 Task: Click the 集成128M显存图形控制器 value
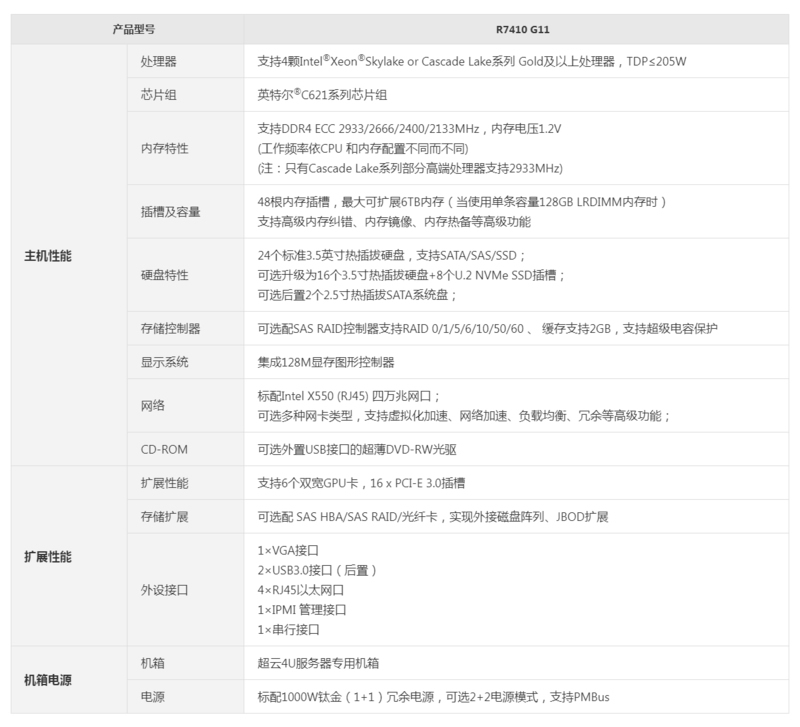point(326,362)
